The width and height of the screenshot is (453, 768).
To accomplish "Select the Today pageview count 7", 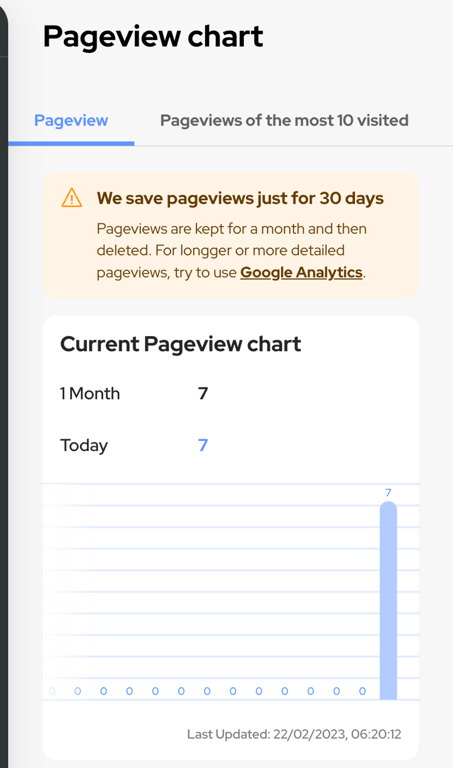I will pyautogui.click(x=203, y=445).
